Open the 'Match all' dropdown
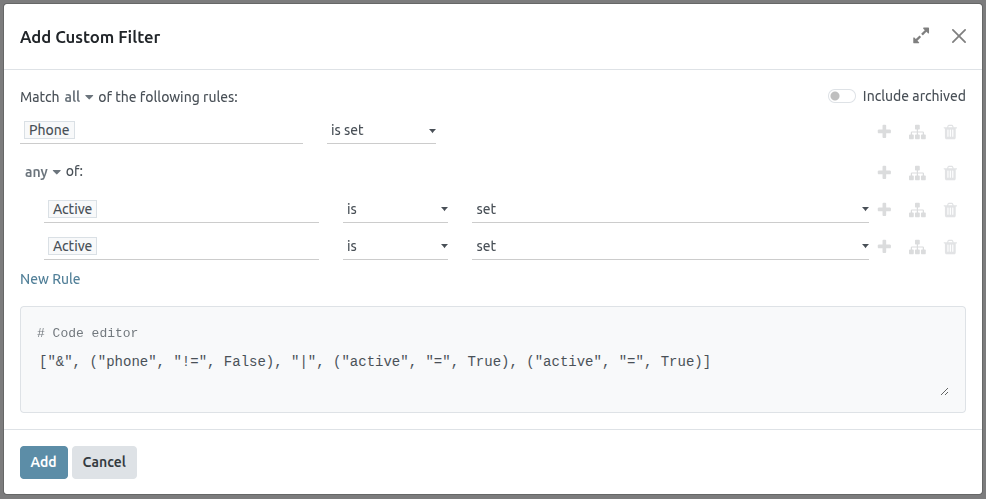The height and width of the screenshot is (499, 986). 78,97
